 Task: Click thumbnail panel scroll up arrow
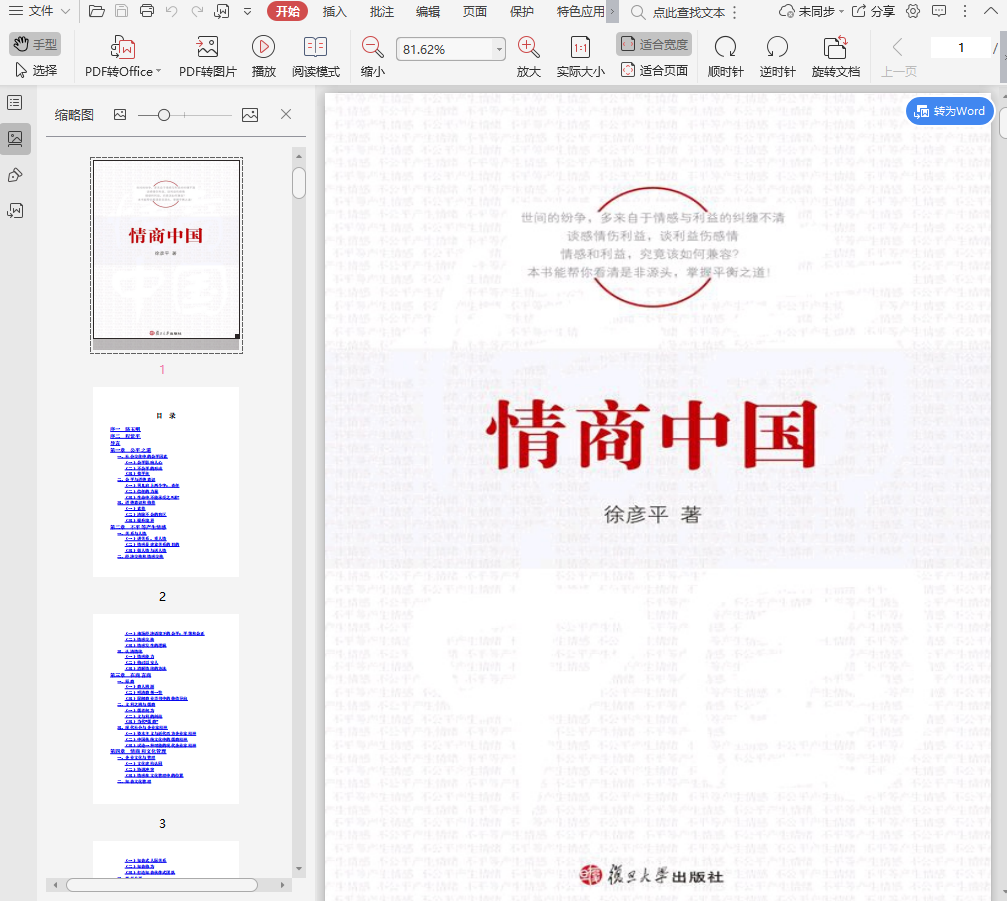[x=299, y=156]
